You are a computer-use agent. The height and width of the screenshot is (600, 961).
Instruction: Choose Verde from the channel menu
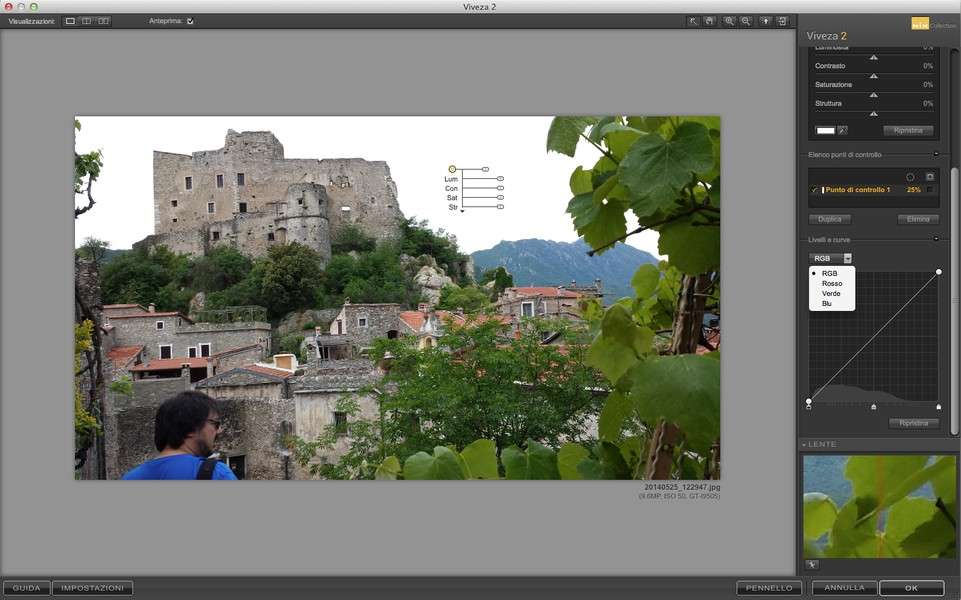(x=832, y=293)
